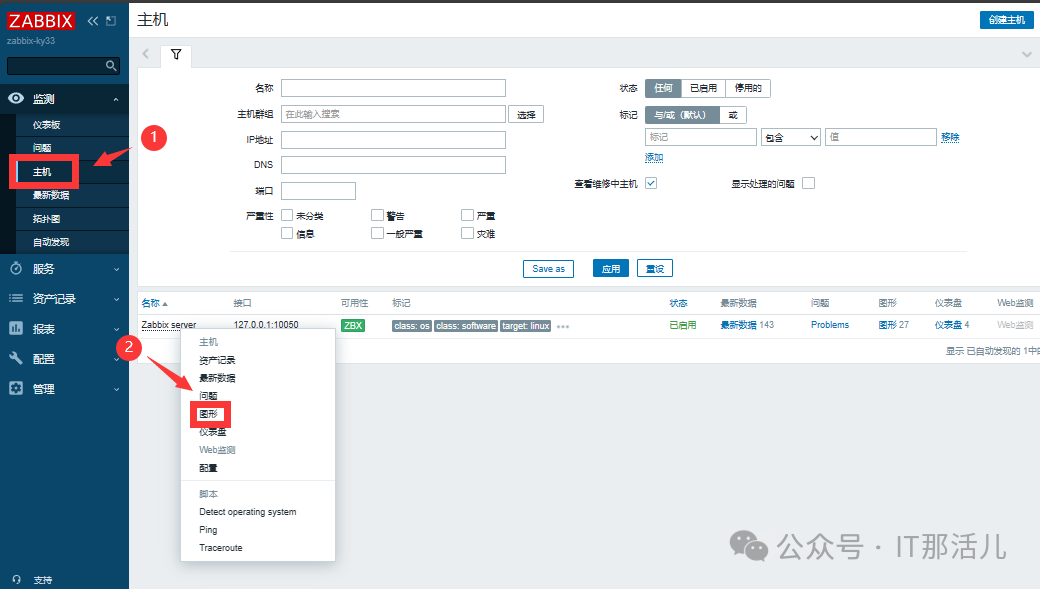The width and height of the screenshot is (1040, 589).
Task: Select the 与/或 (默认) tag operator
Action: [x=682, y=115]
